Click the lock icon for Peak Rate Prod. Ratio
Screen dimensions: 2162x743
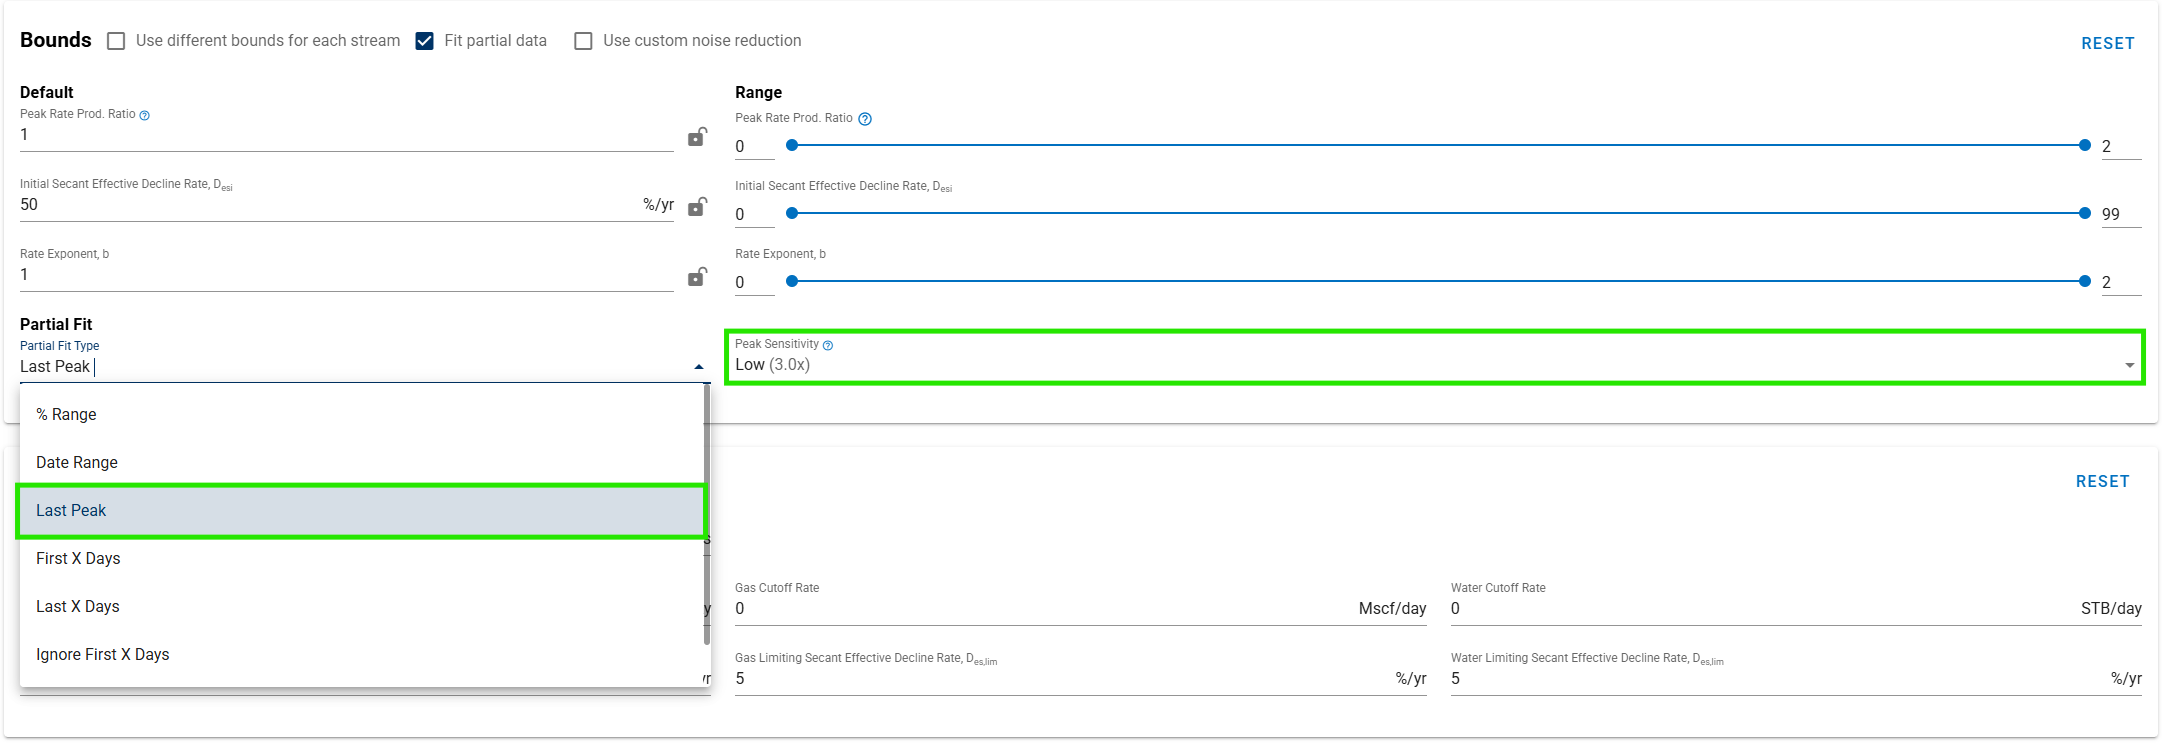coord(697,137)
